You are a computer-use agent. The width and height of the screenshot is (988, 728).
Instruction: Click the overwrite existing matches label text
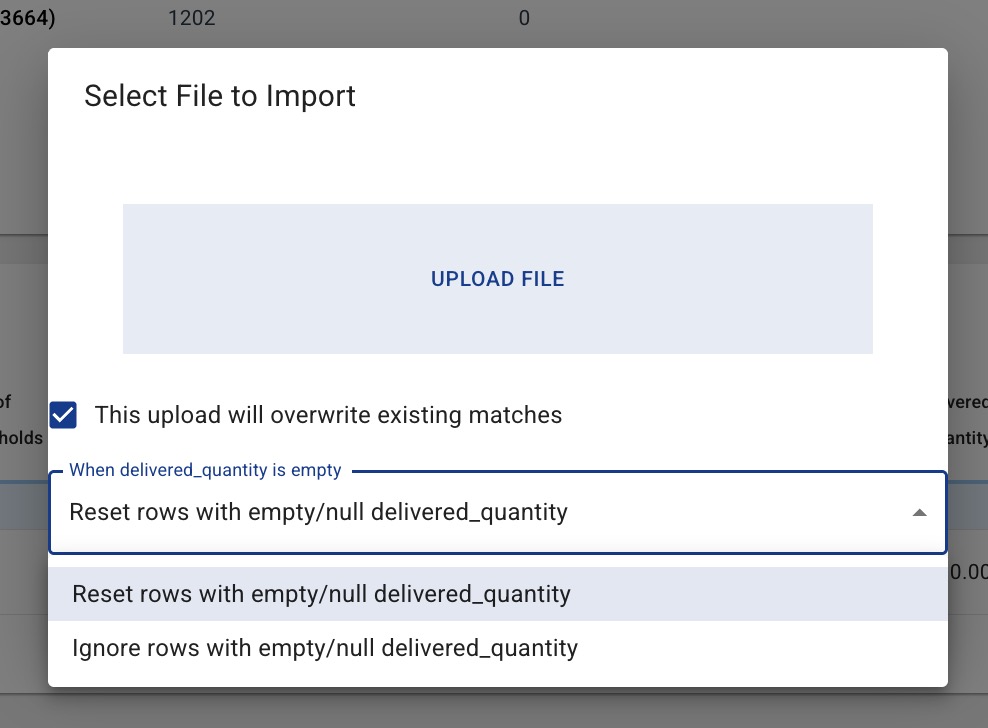coord(328,415)
